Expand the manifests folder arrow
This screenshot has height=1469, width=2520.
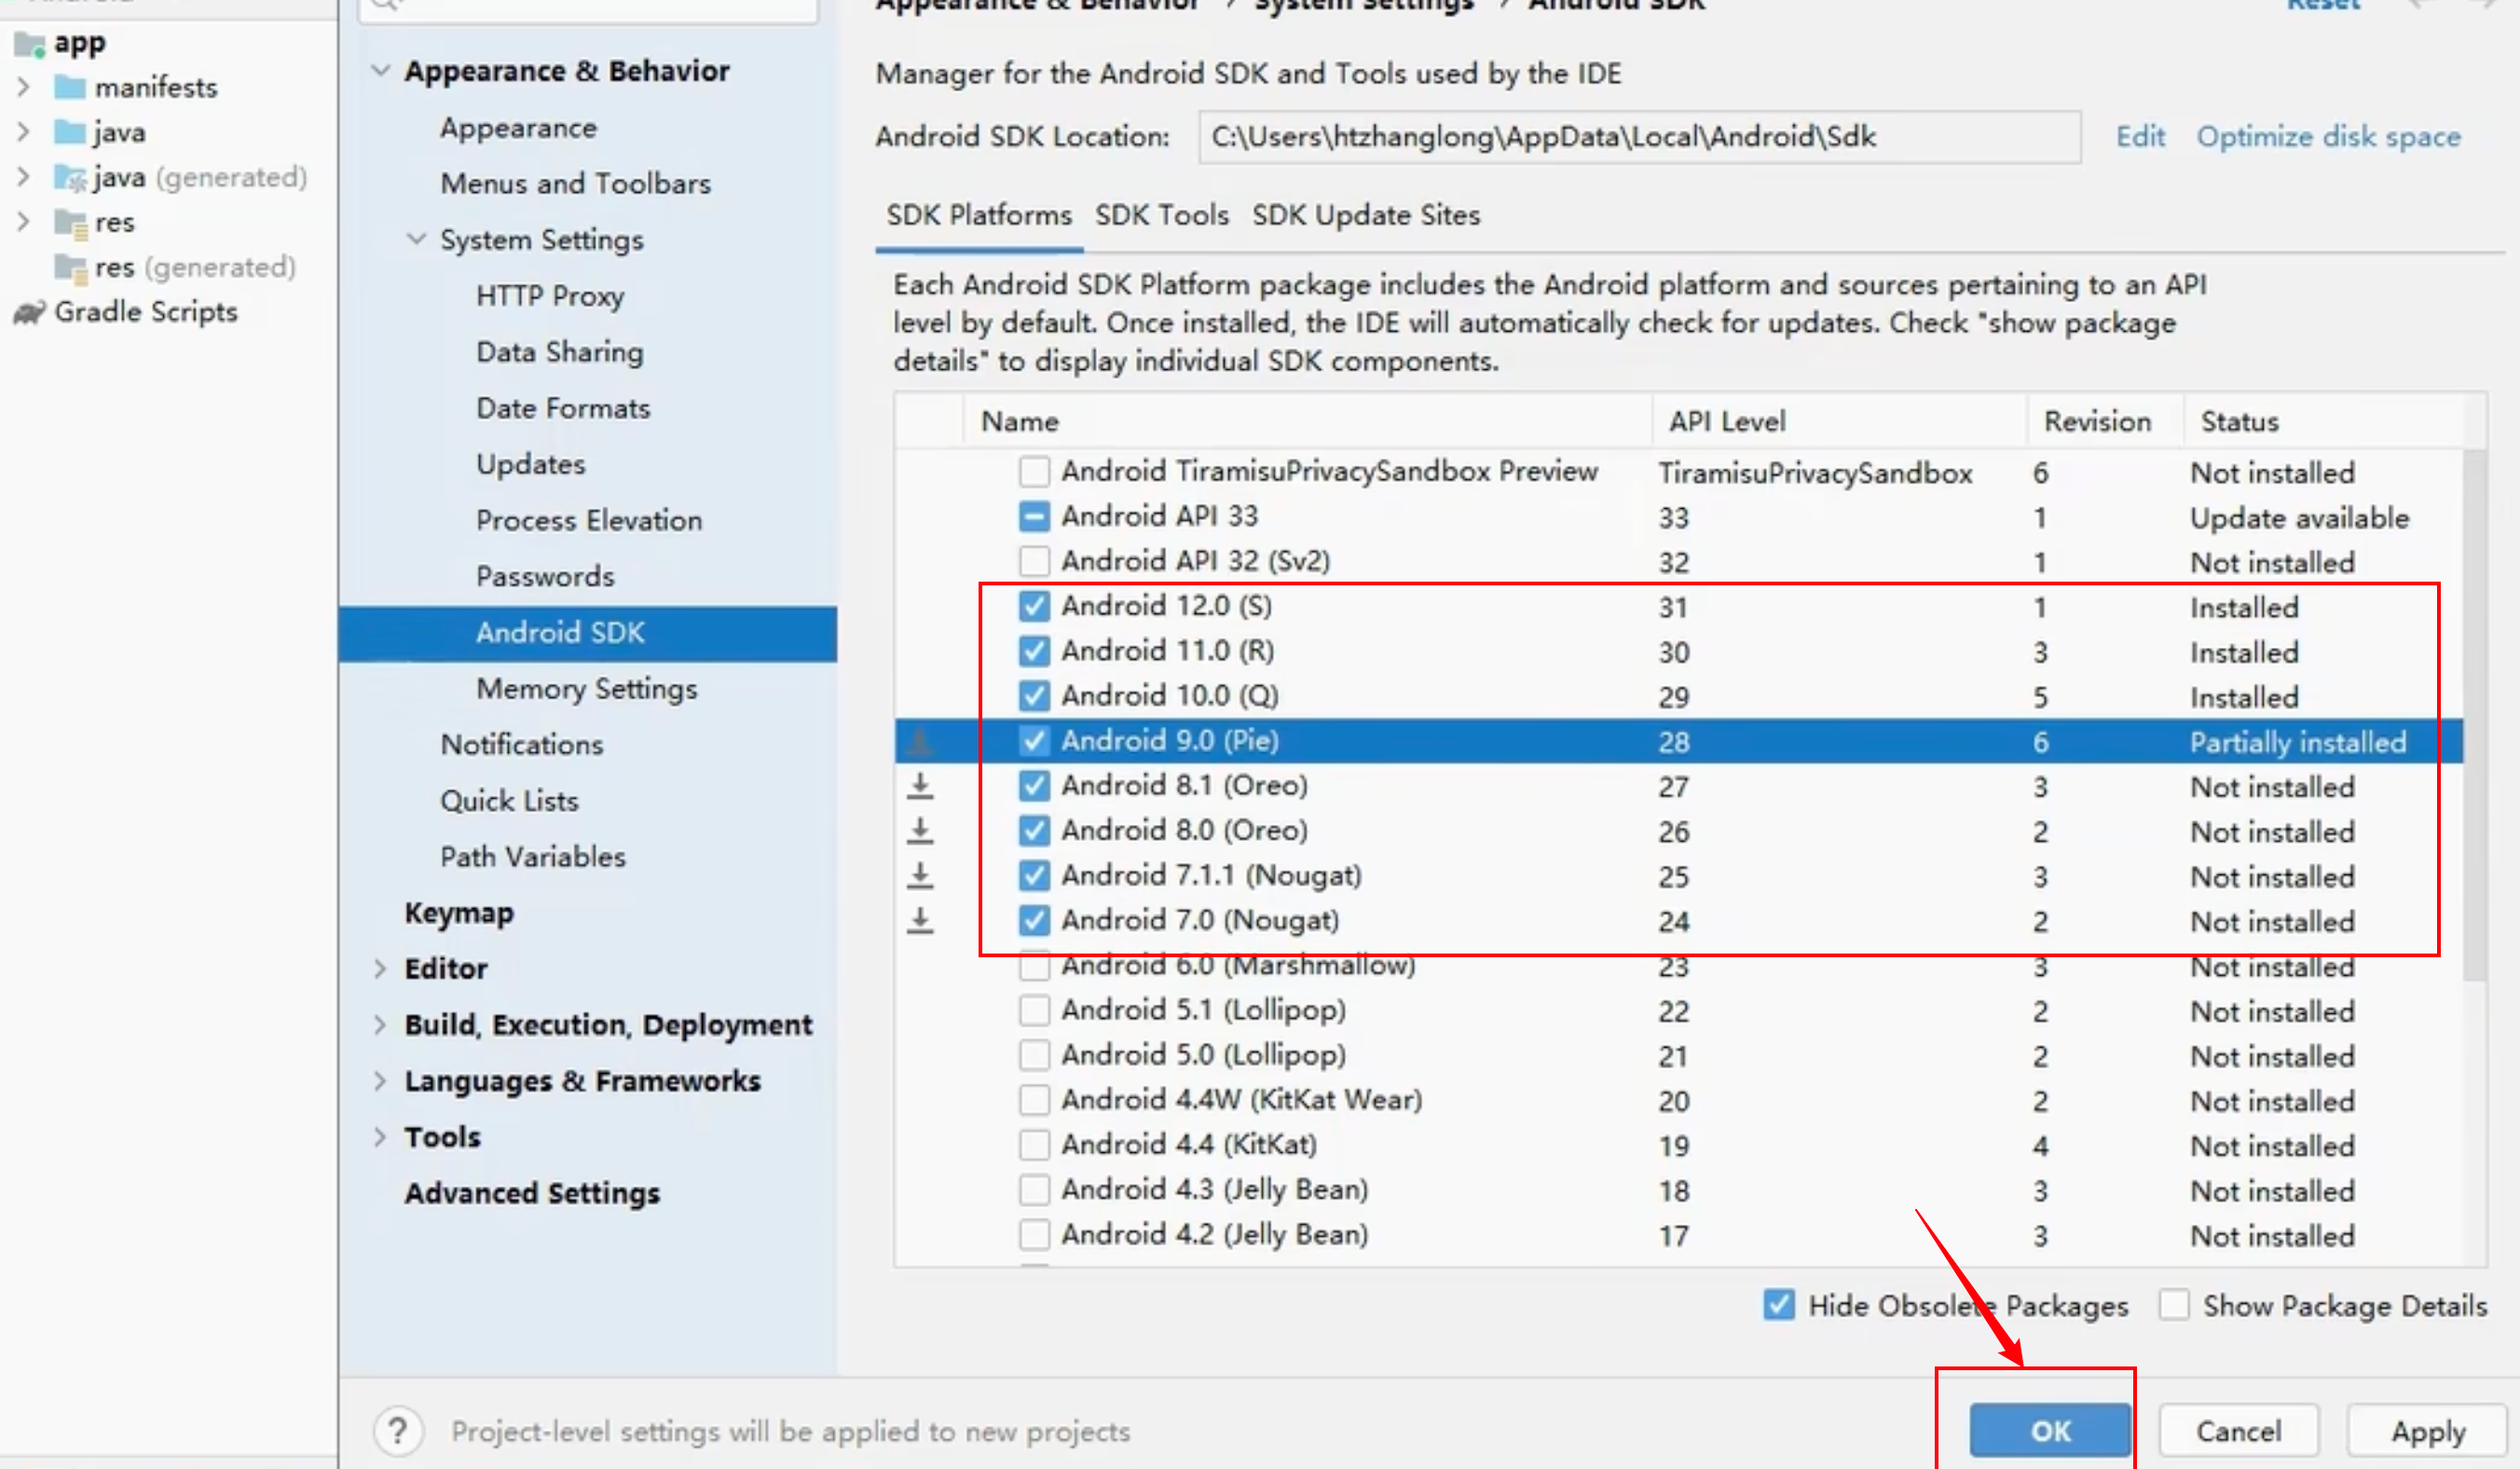(x=23, y=87)
